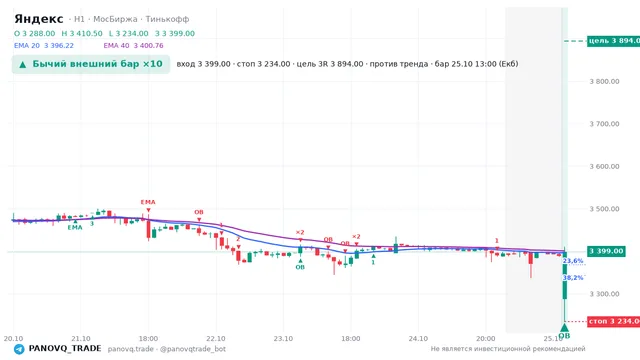Click the green triangle in the Бычий внешний бар badge
This screenshot has height=360, width=640.
click(23, 64)
